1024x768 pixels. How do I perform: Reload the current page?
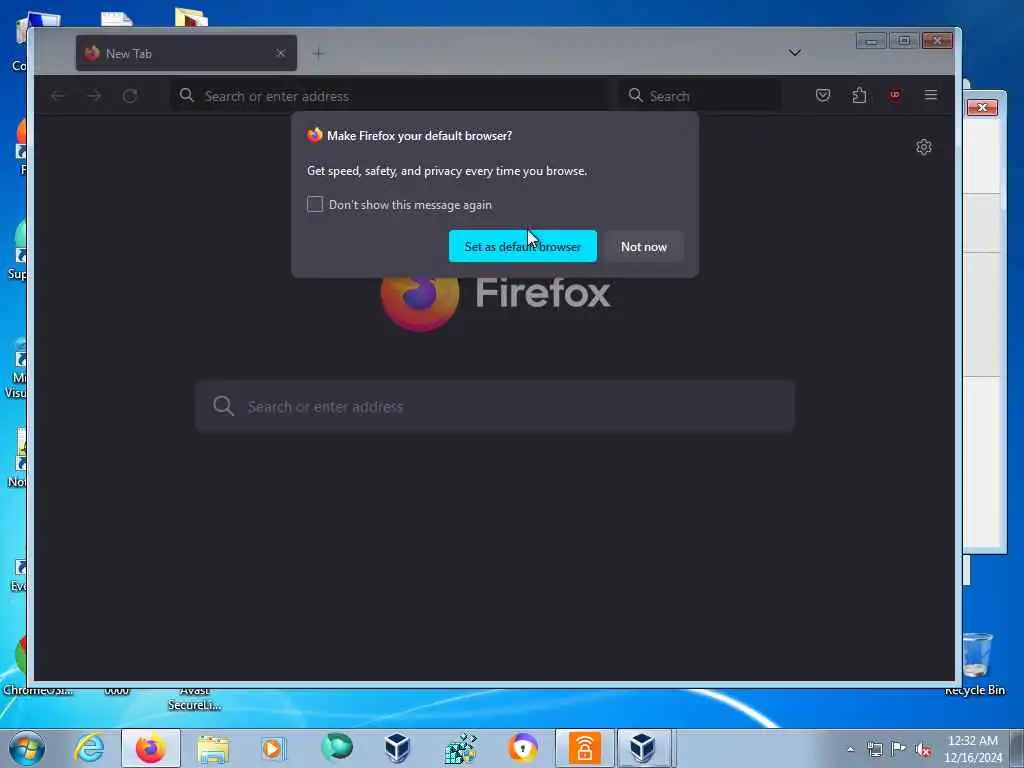pos(130,96)
